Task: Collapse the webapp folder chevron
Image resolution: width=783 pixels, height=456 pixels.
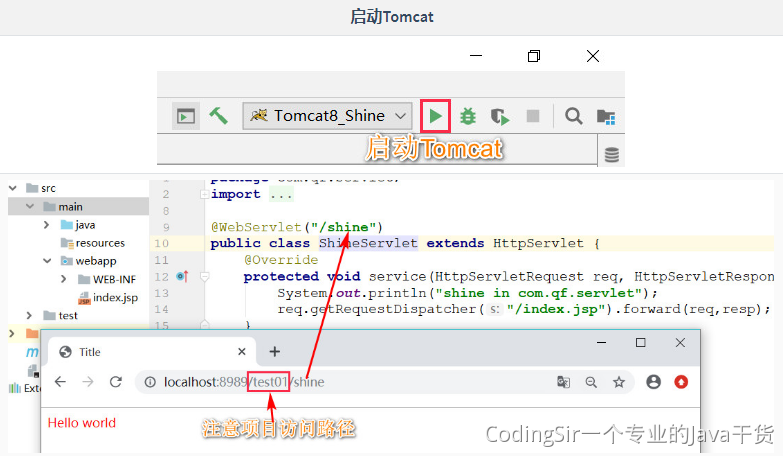Action: tap(47, 261)
